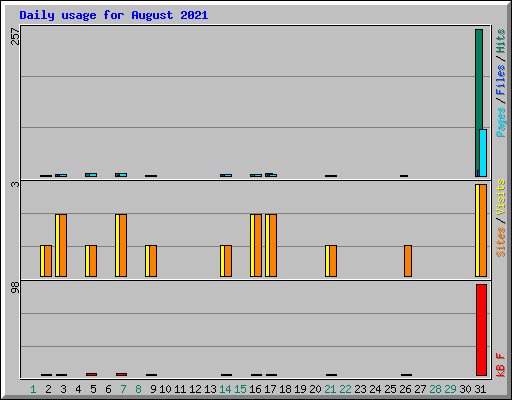Click day label 31 on the x-axis
This screenshot has height=400, width=512.
pyautogui.click(x=480, y=389)
